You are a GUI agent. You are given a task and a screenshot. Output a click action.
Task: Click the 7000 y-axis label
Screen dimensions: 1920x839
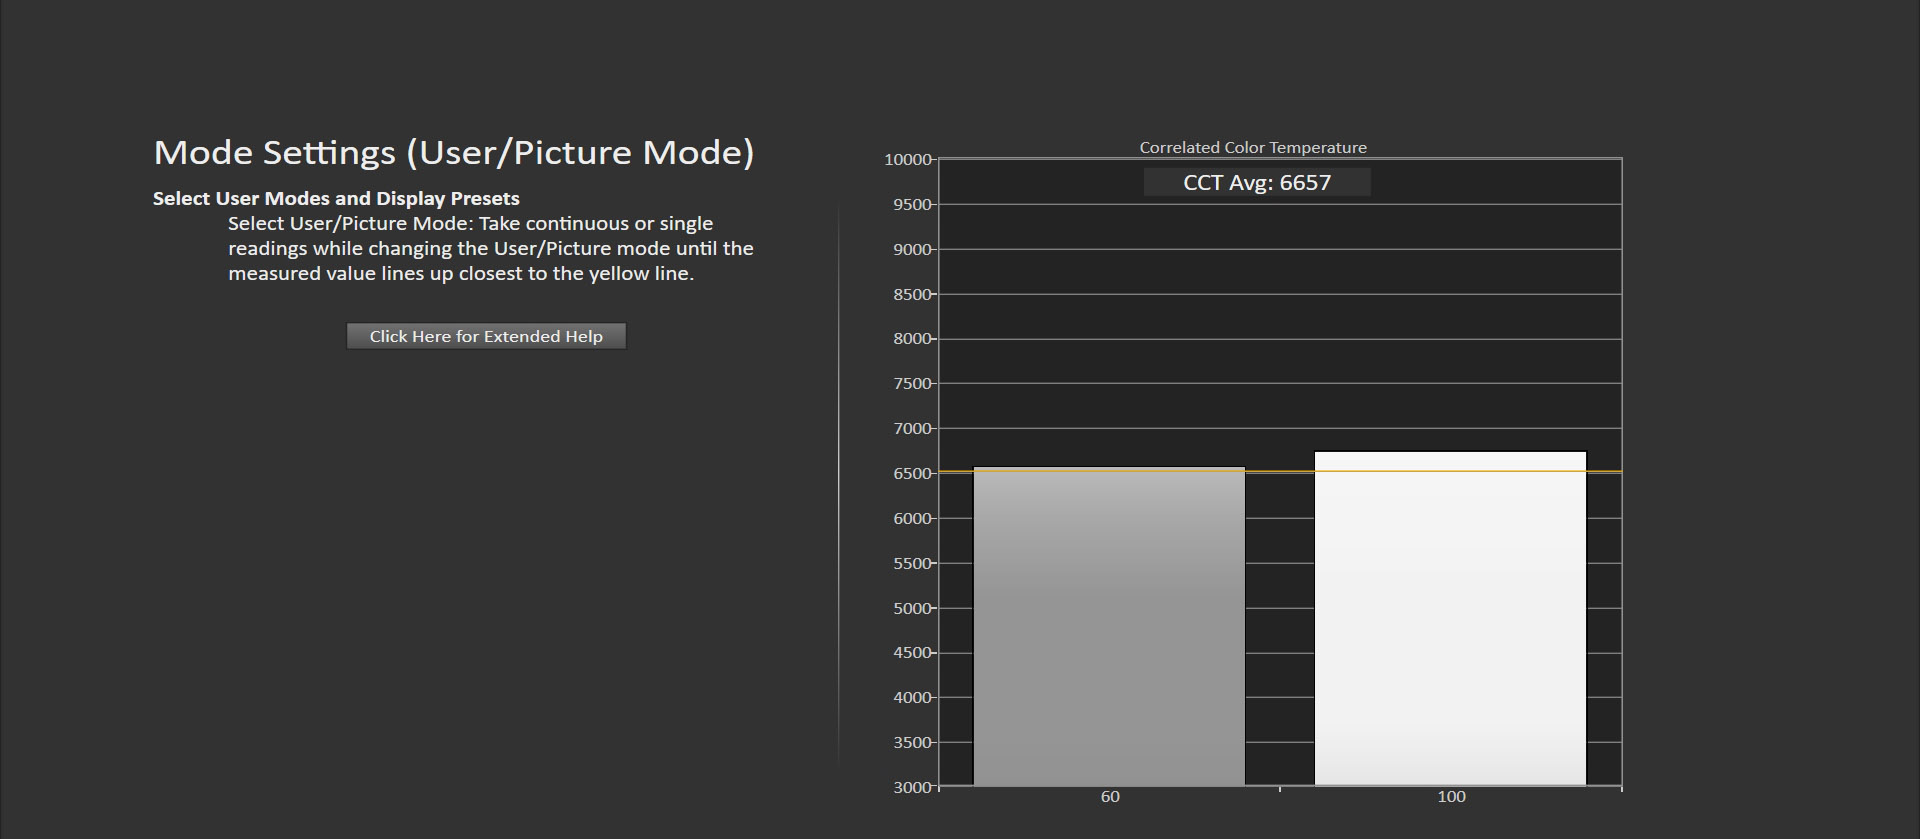(x=912, y=428)
